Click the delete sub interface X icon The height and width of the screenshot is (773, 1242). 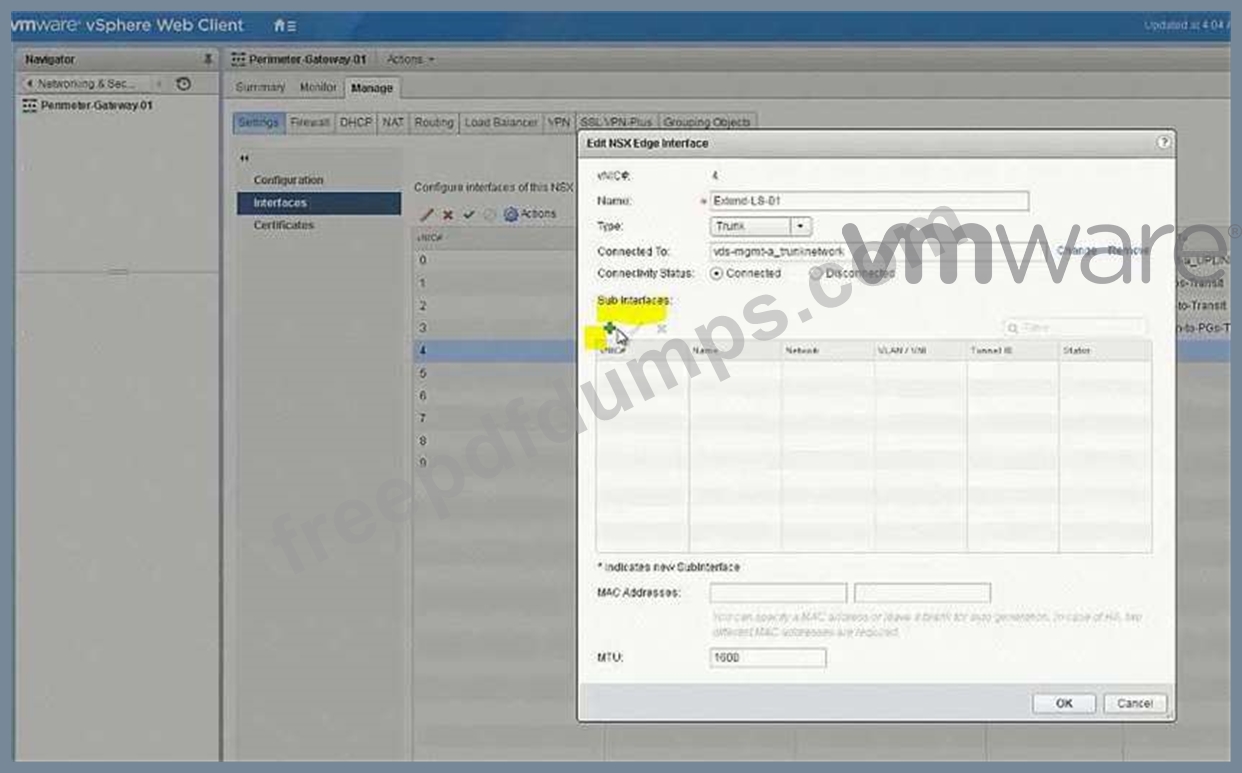tap(661, 328)
